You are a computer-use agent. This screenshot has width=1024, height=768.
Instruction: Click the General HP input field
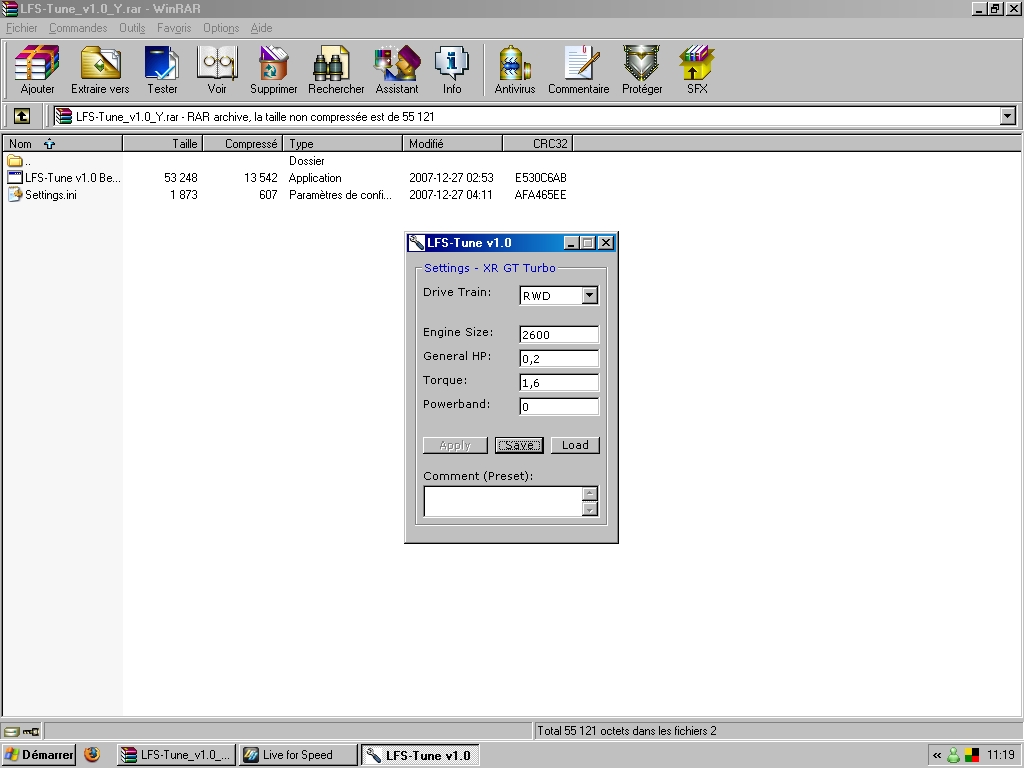(x=559, y=359)
